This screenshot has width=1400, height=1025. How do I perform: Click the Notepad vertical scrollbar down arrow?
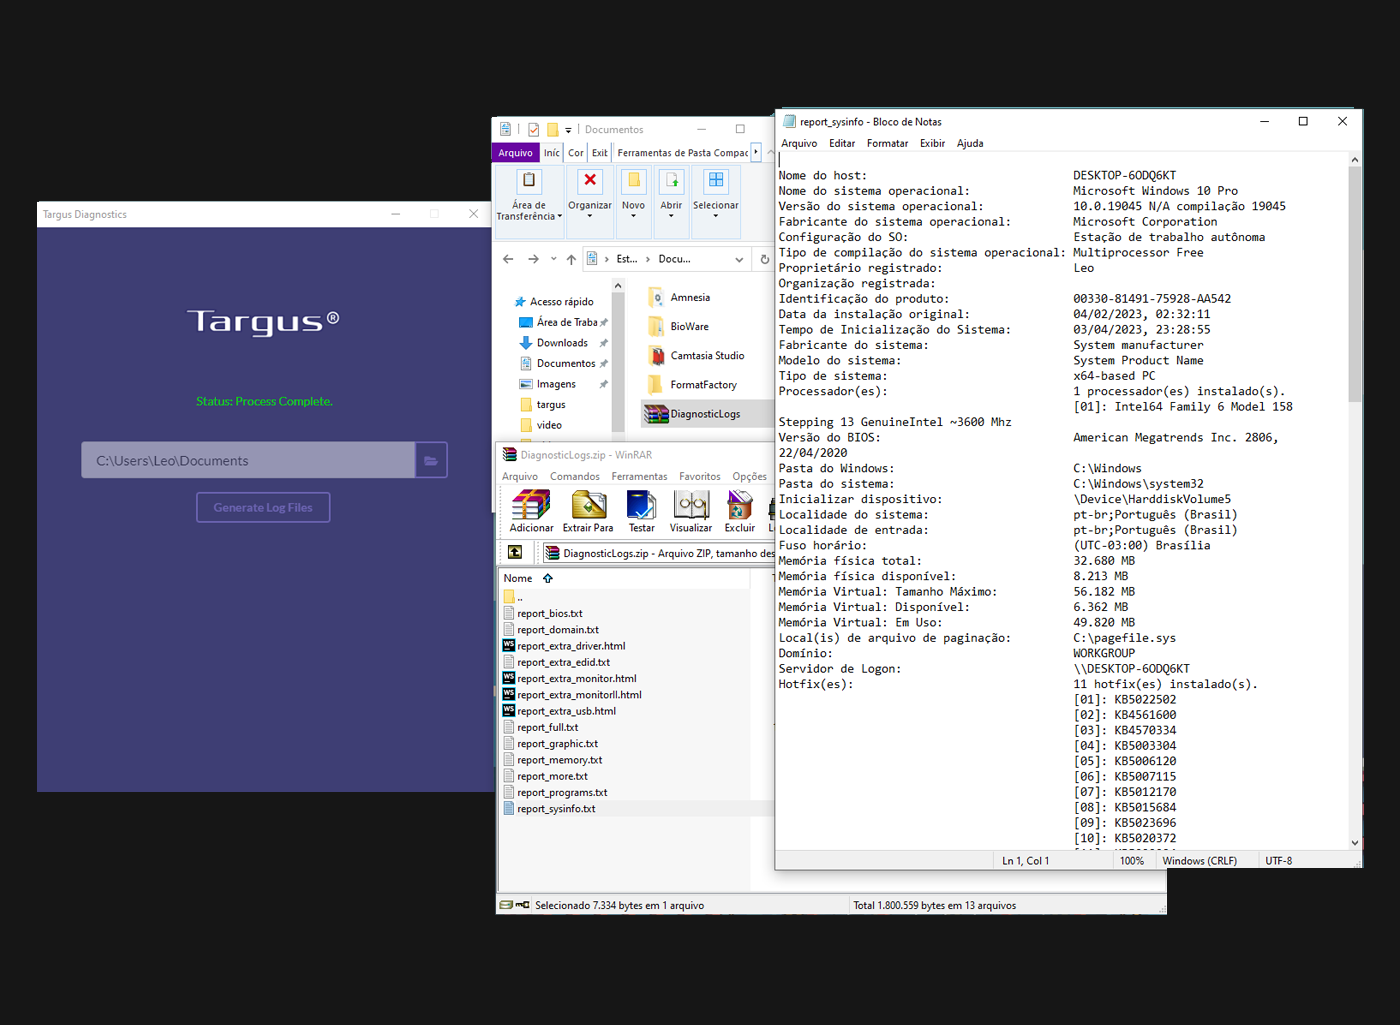coord(1355,843)
